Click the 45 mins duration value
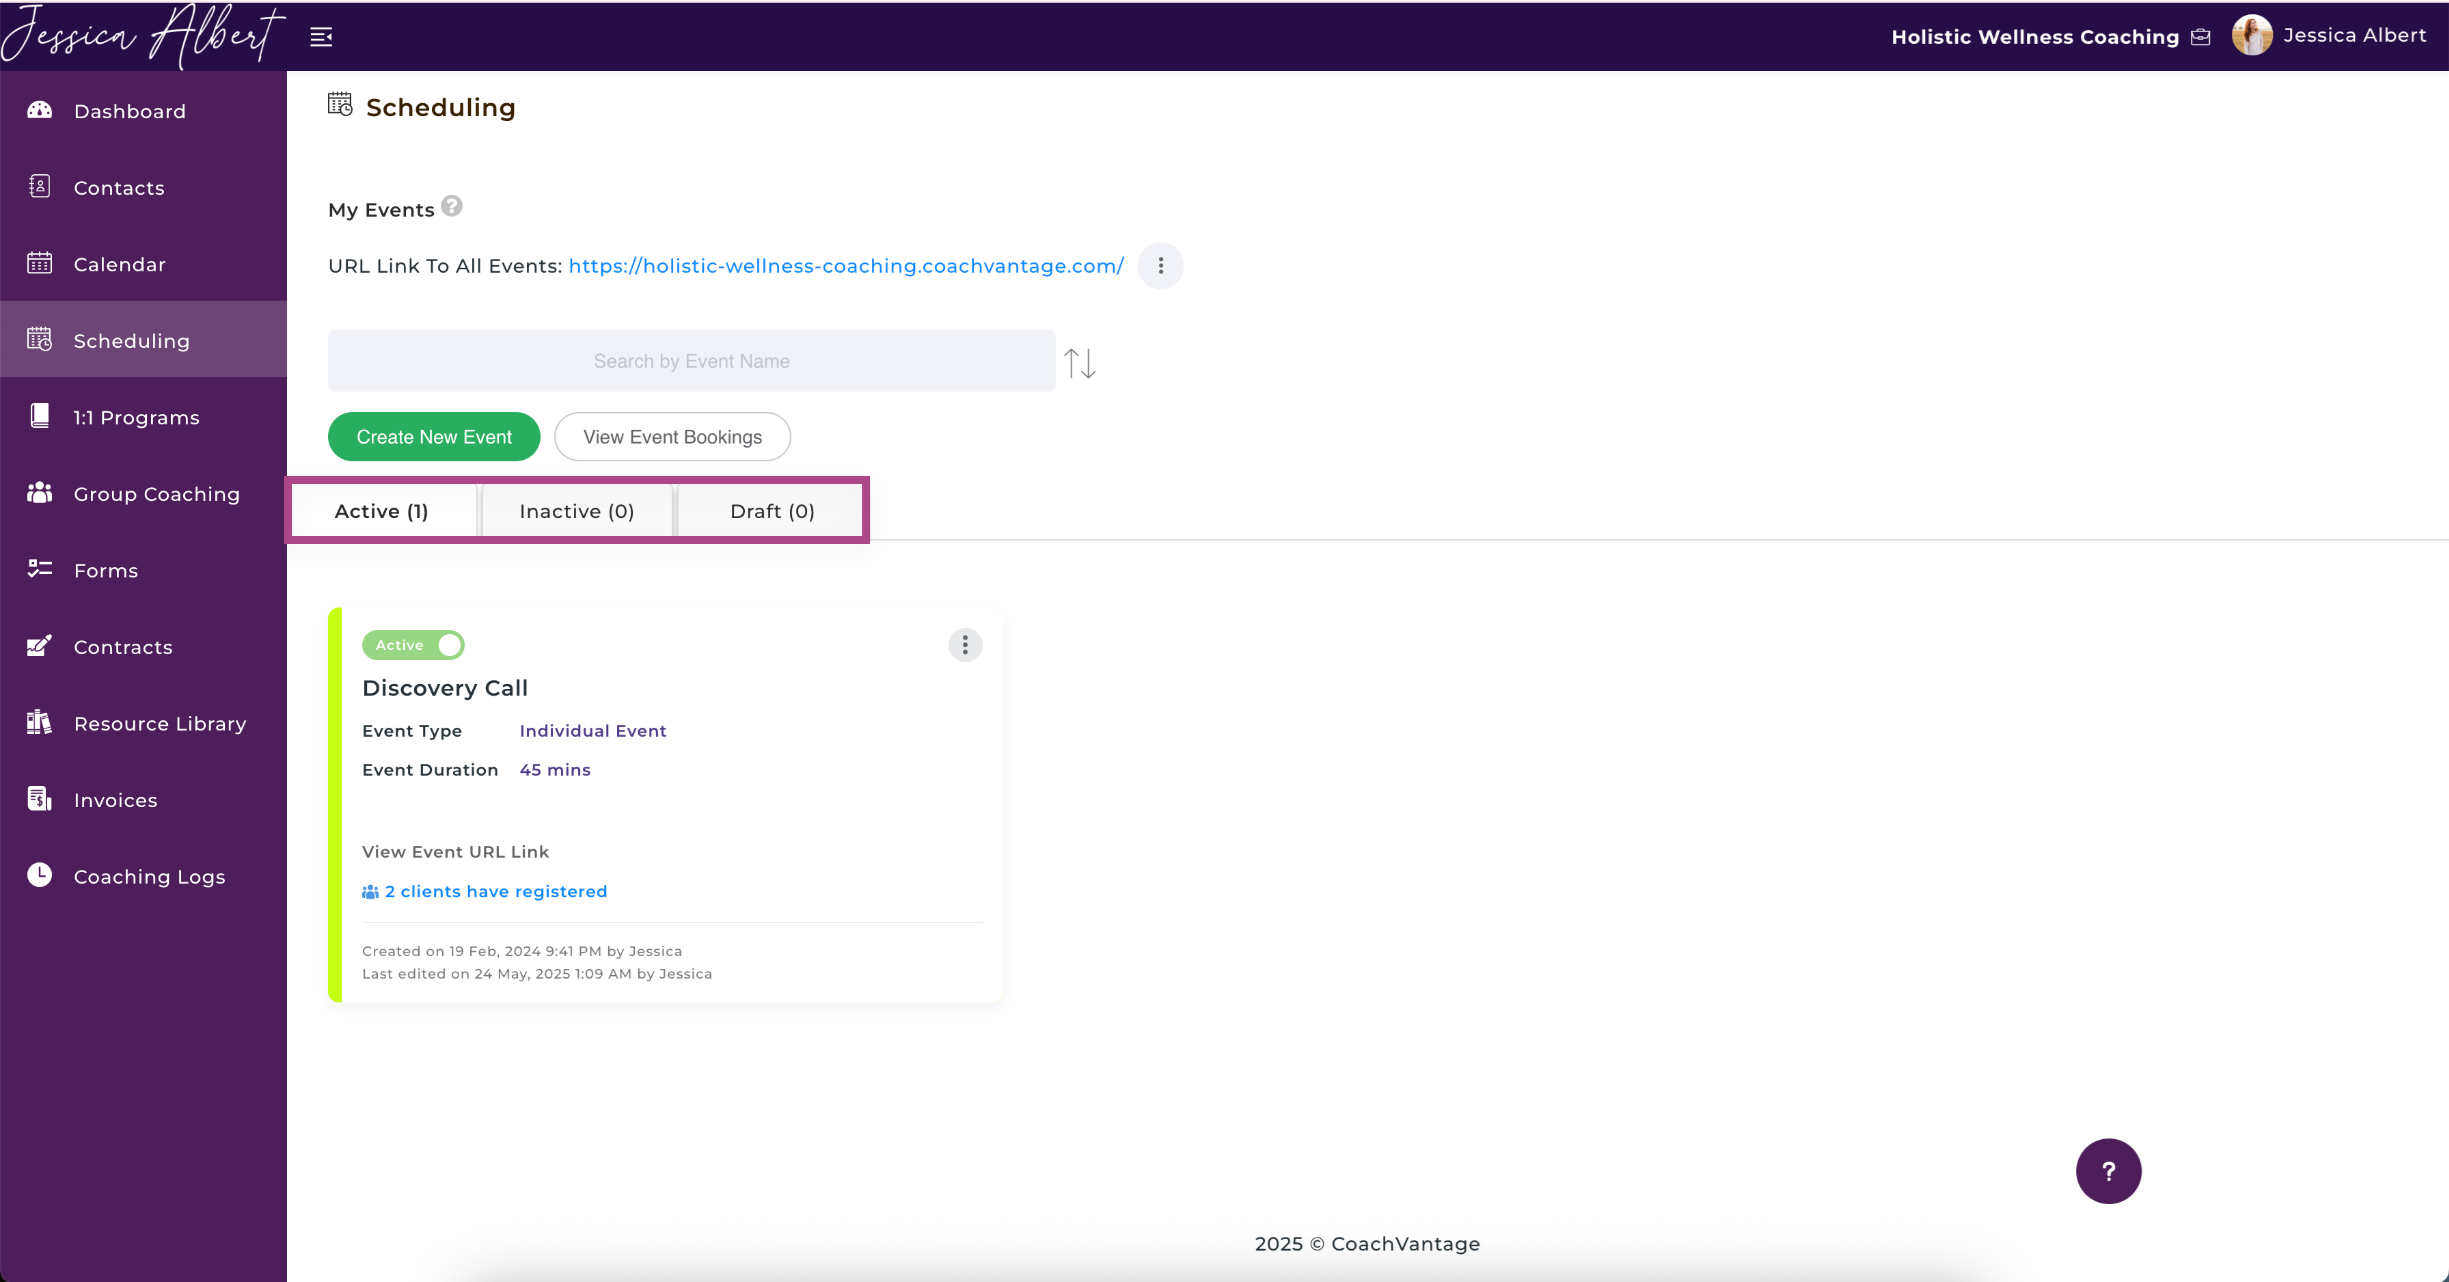The width and height of the screenshot is (2449, 1282). pos(555,770)
